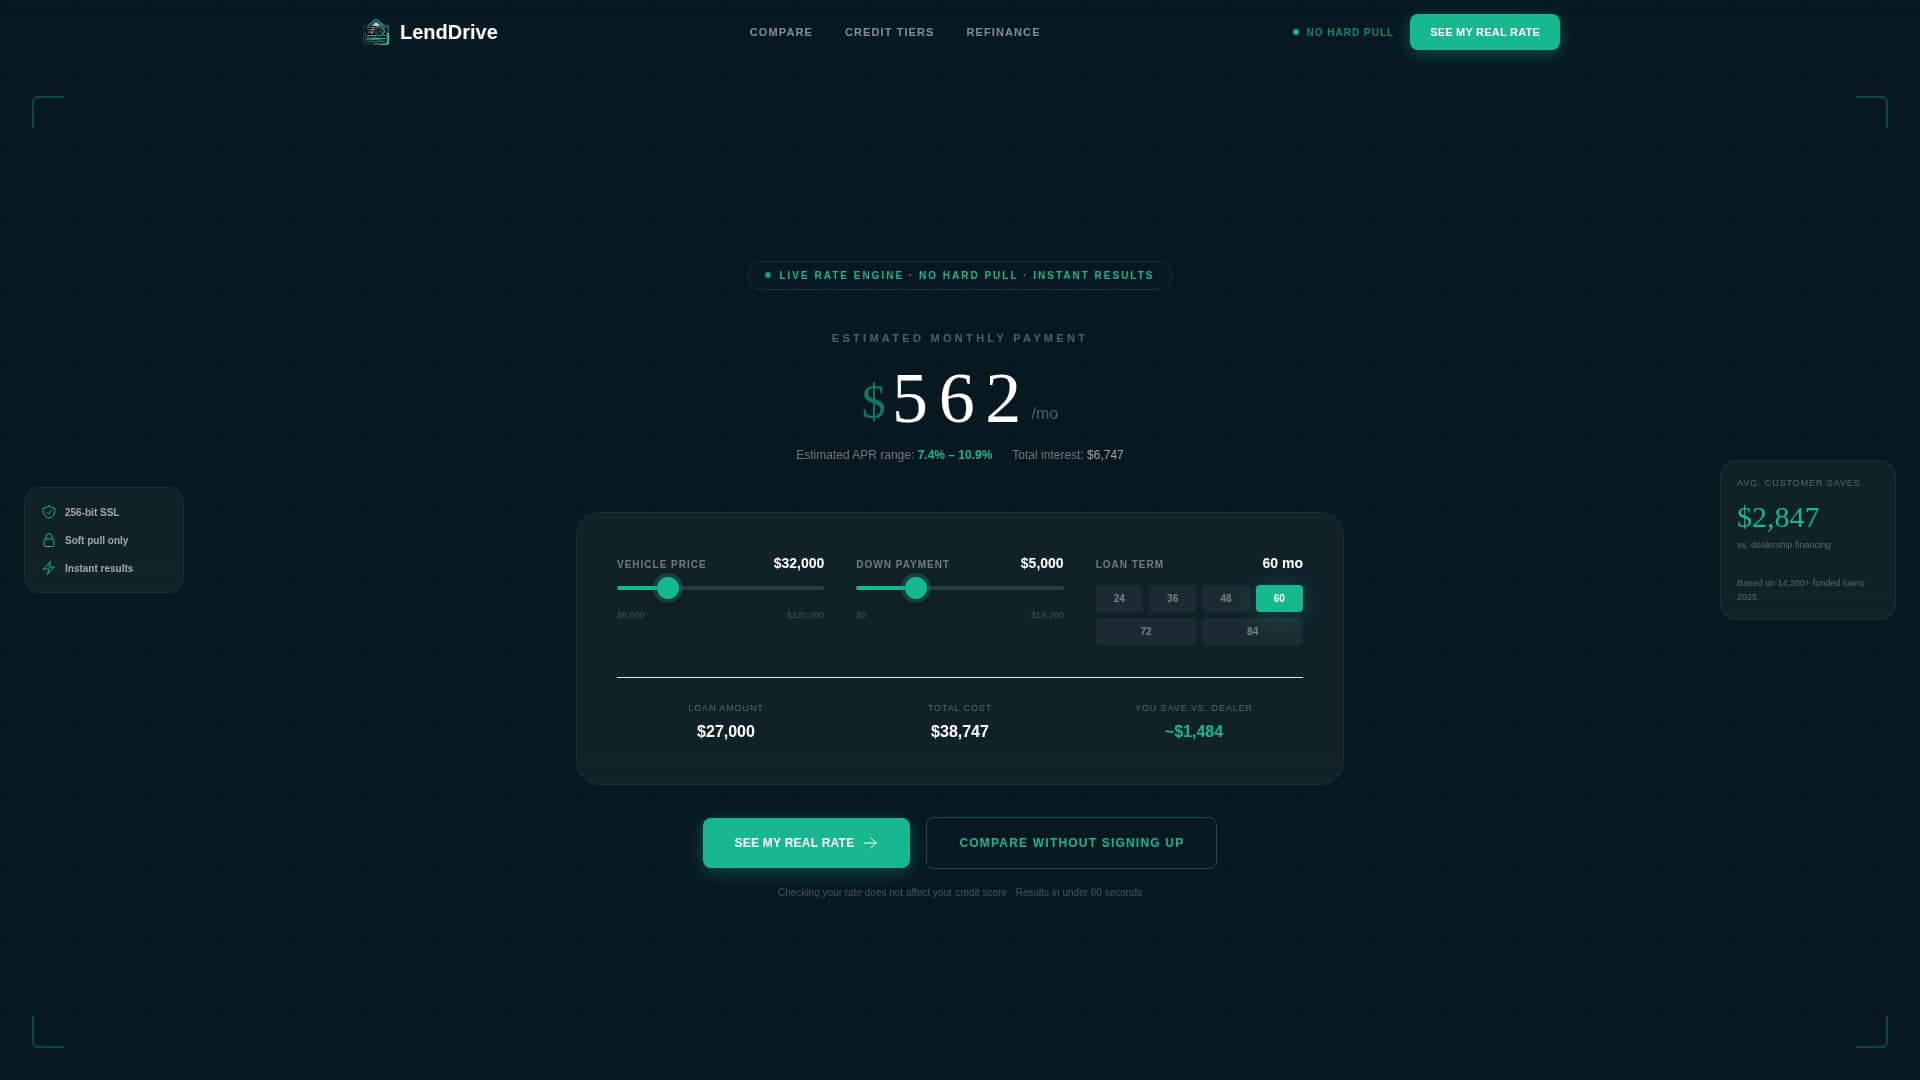Click the $120,000 vehicle price maximum label

pyautogui.click(x=805, y=615)
